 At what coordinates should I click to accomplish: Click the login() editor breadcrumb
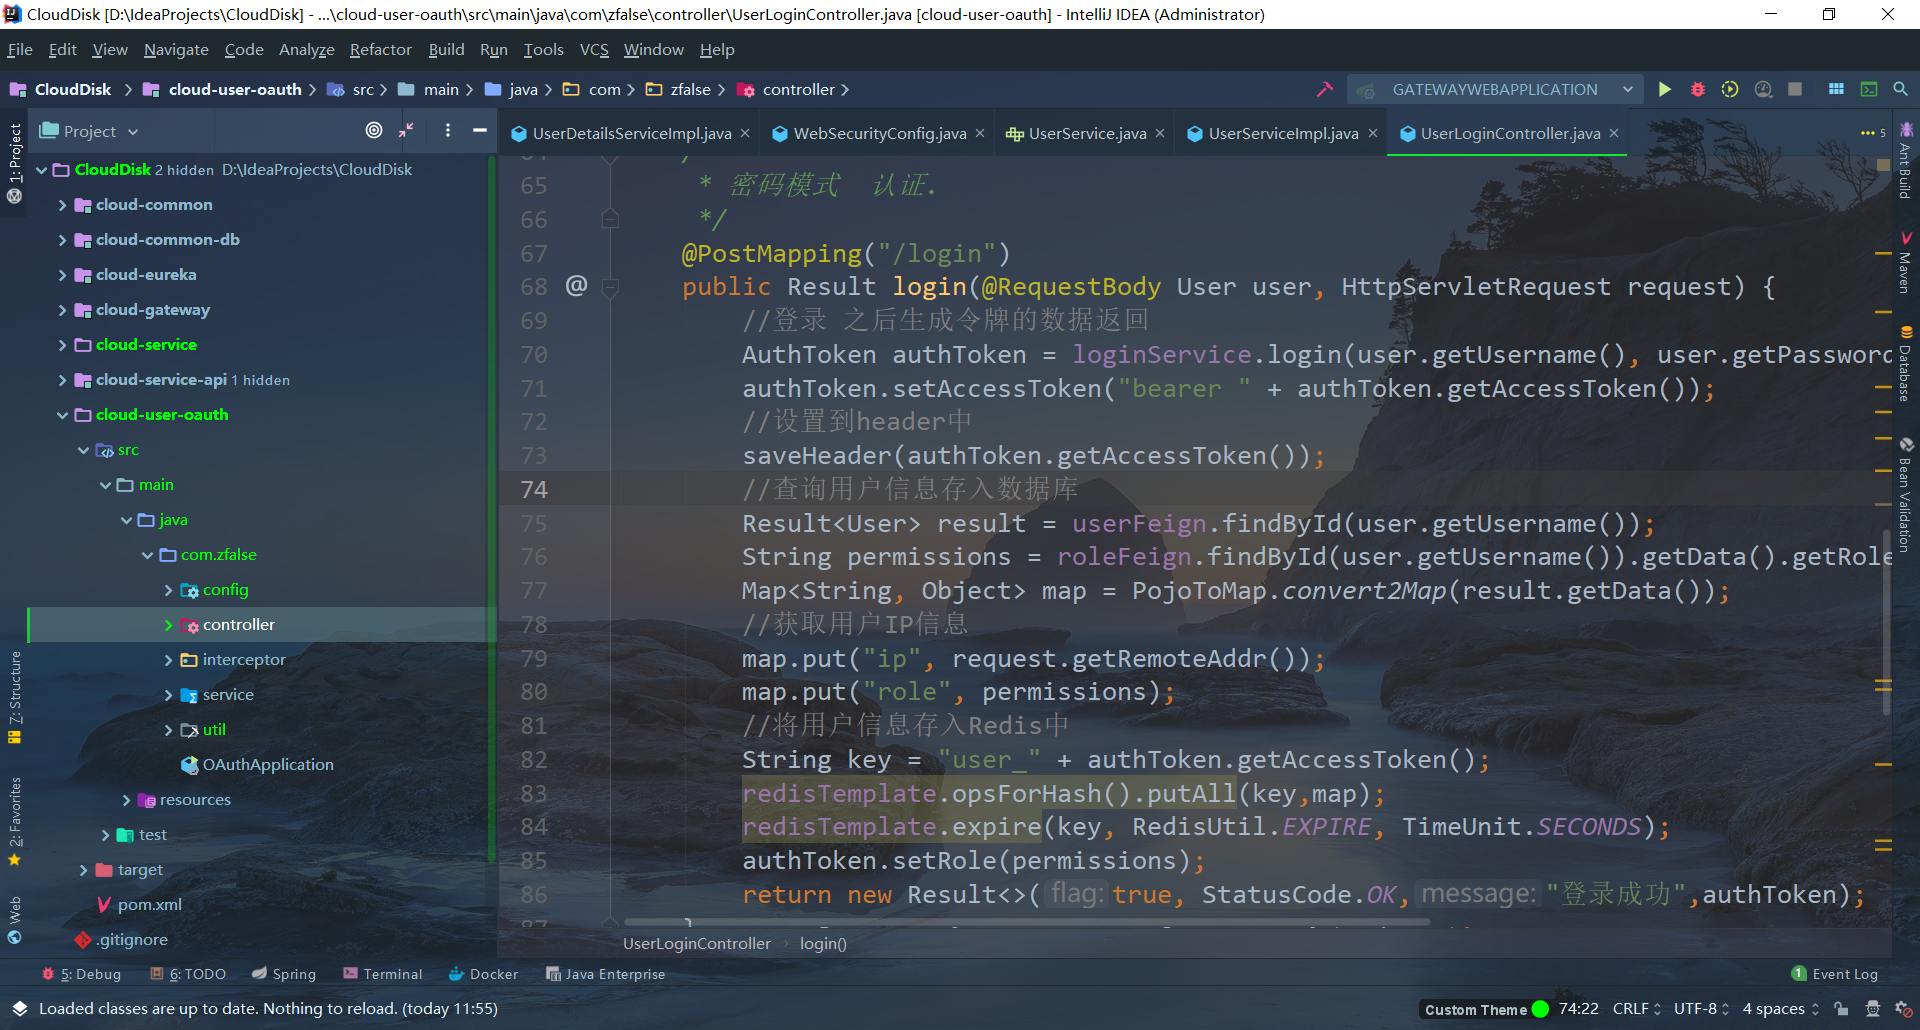(x=823, y=943)
